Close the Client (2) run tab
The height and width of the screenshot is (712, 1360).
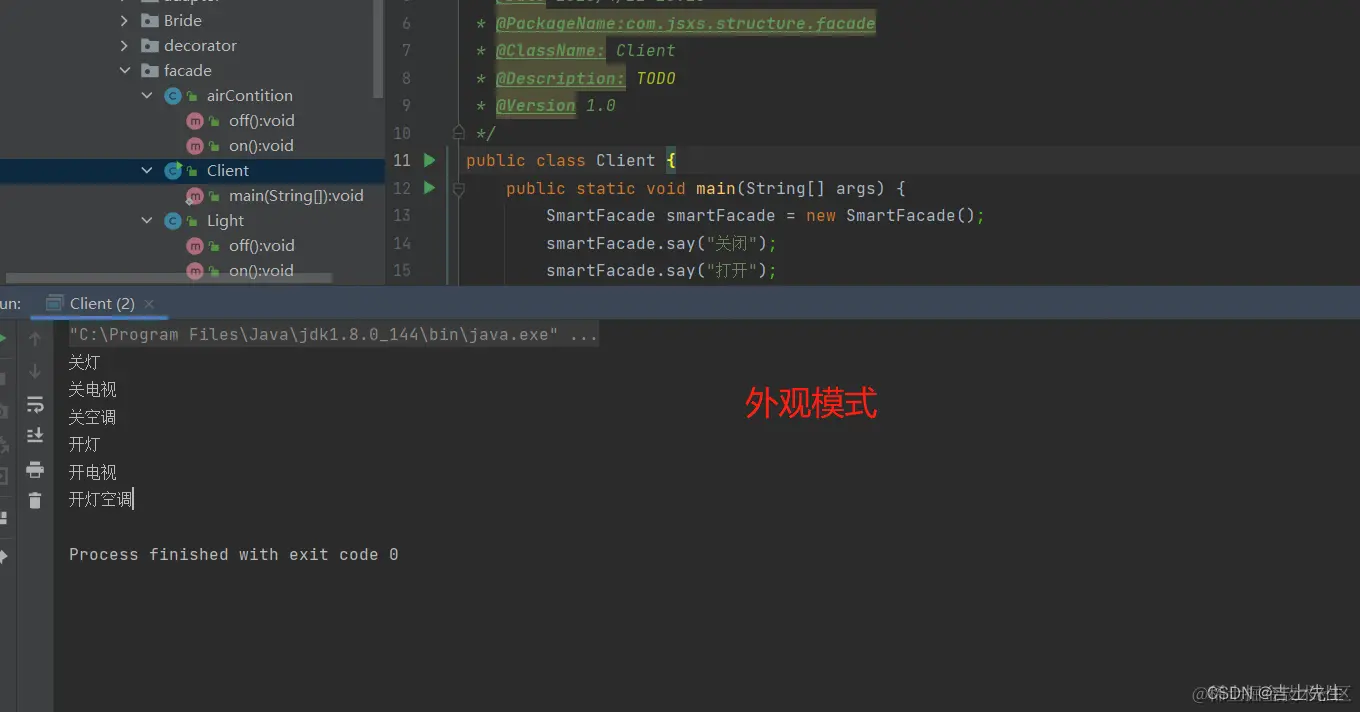point(149,304)
